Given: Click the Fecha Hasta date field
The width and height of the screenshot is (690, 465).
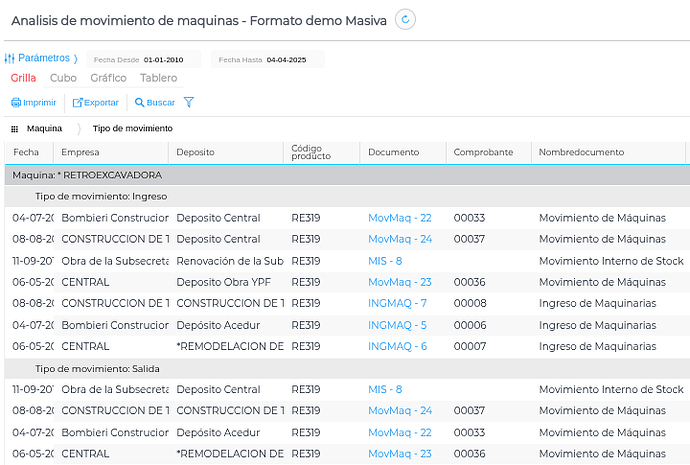Looking at the screenshot, I should [x=268, y=59].
